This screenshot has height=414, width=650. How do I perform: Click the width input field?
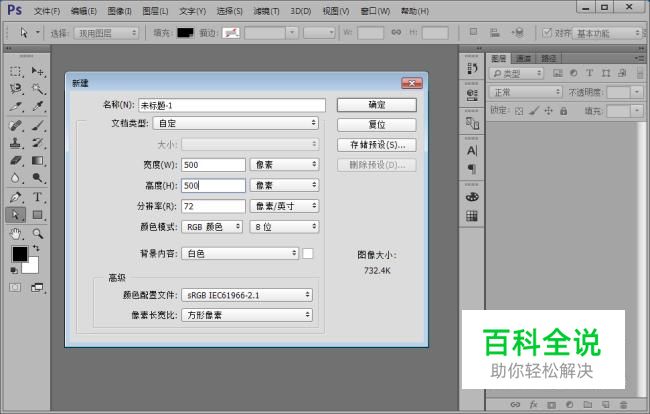(213, 165)
